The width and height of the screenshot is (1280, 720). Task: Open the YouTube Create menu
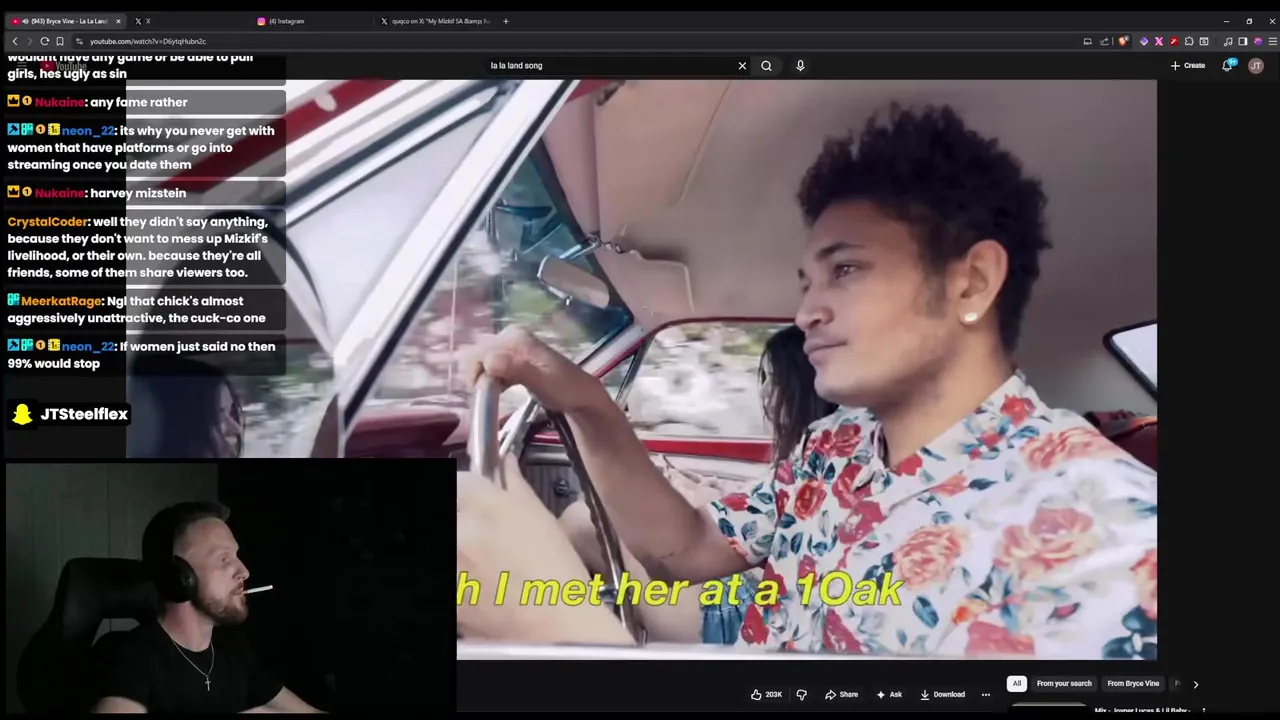(x=1188, y=66)
